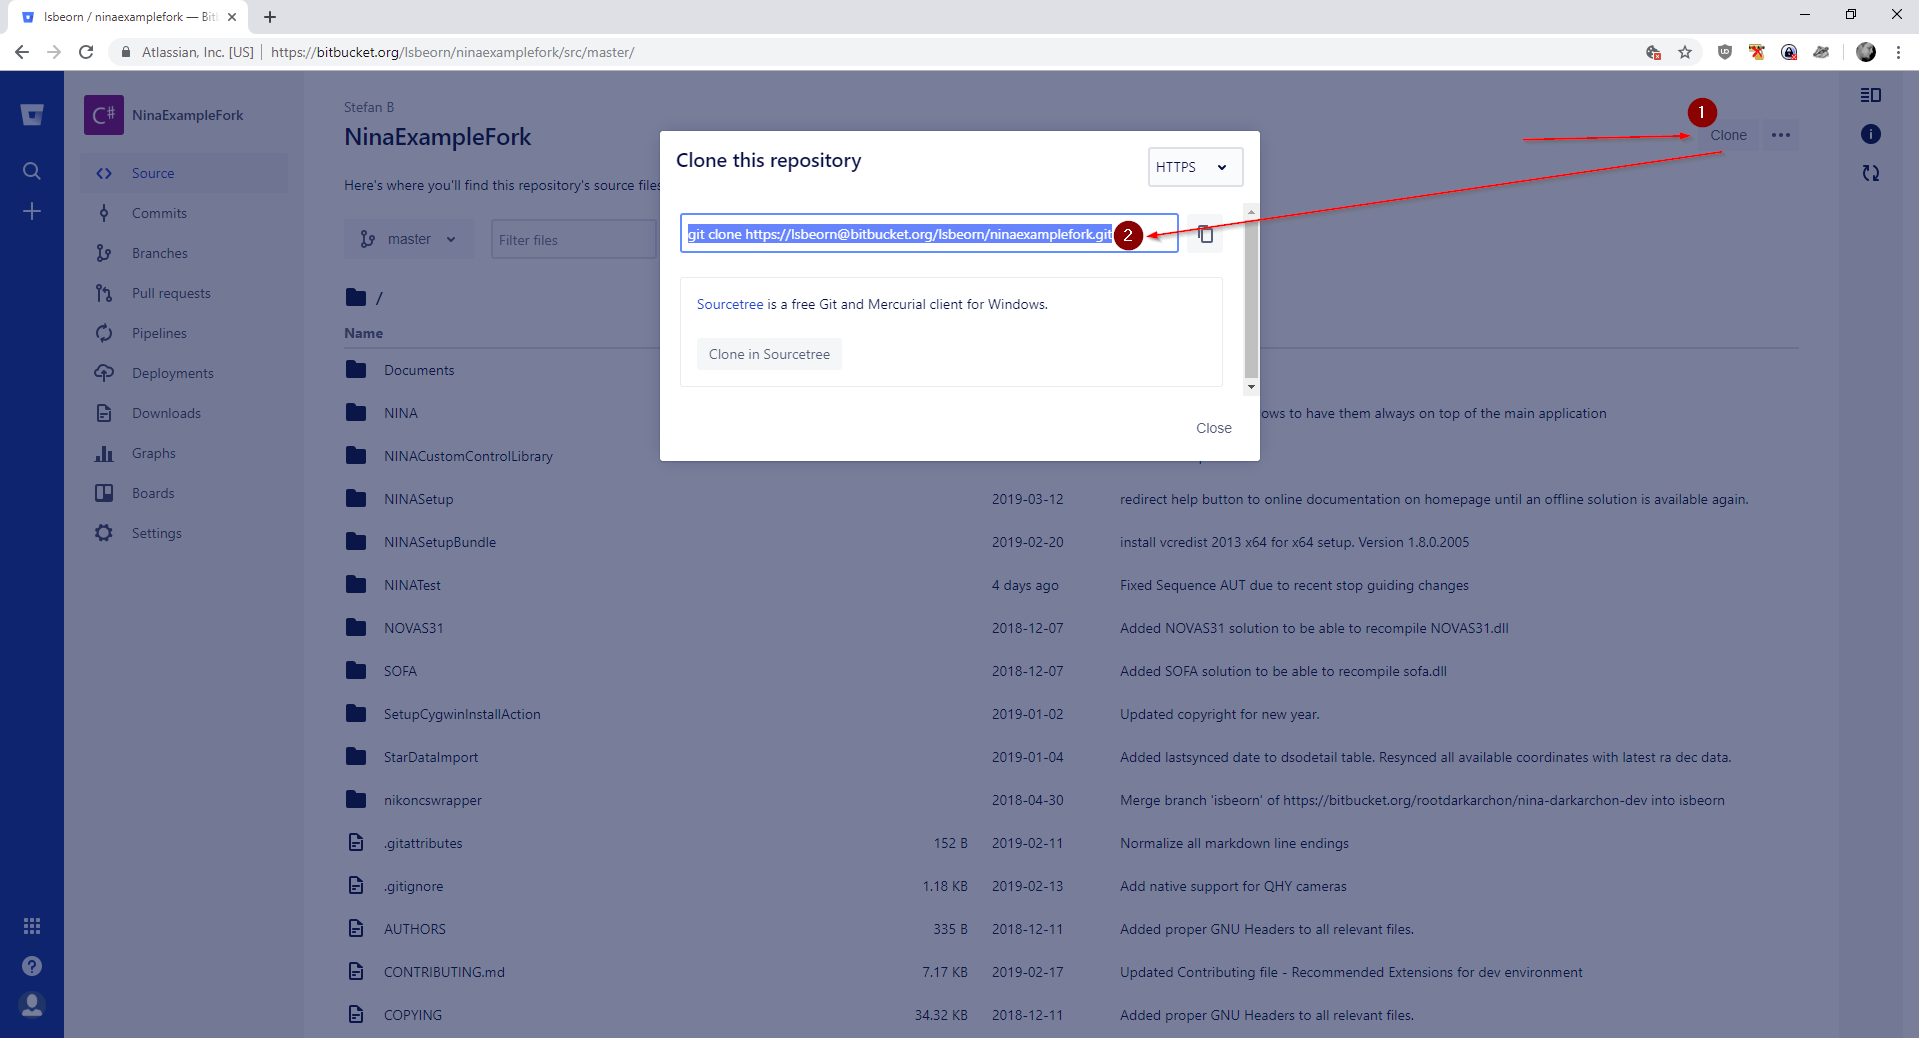Open Pull requests section
This screenshot has height=1038, width=1919.
pos(184,293)
